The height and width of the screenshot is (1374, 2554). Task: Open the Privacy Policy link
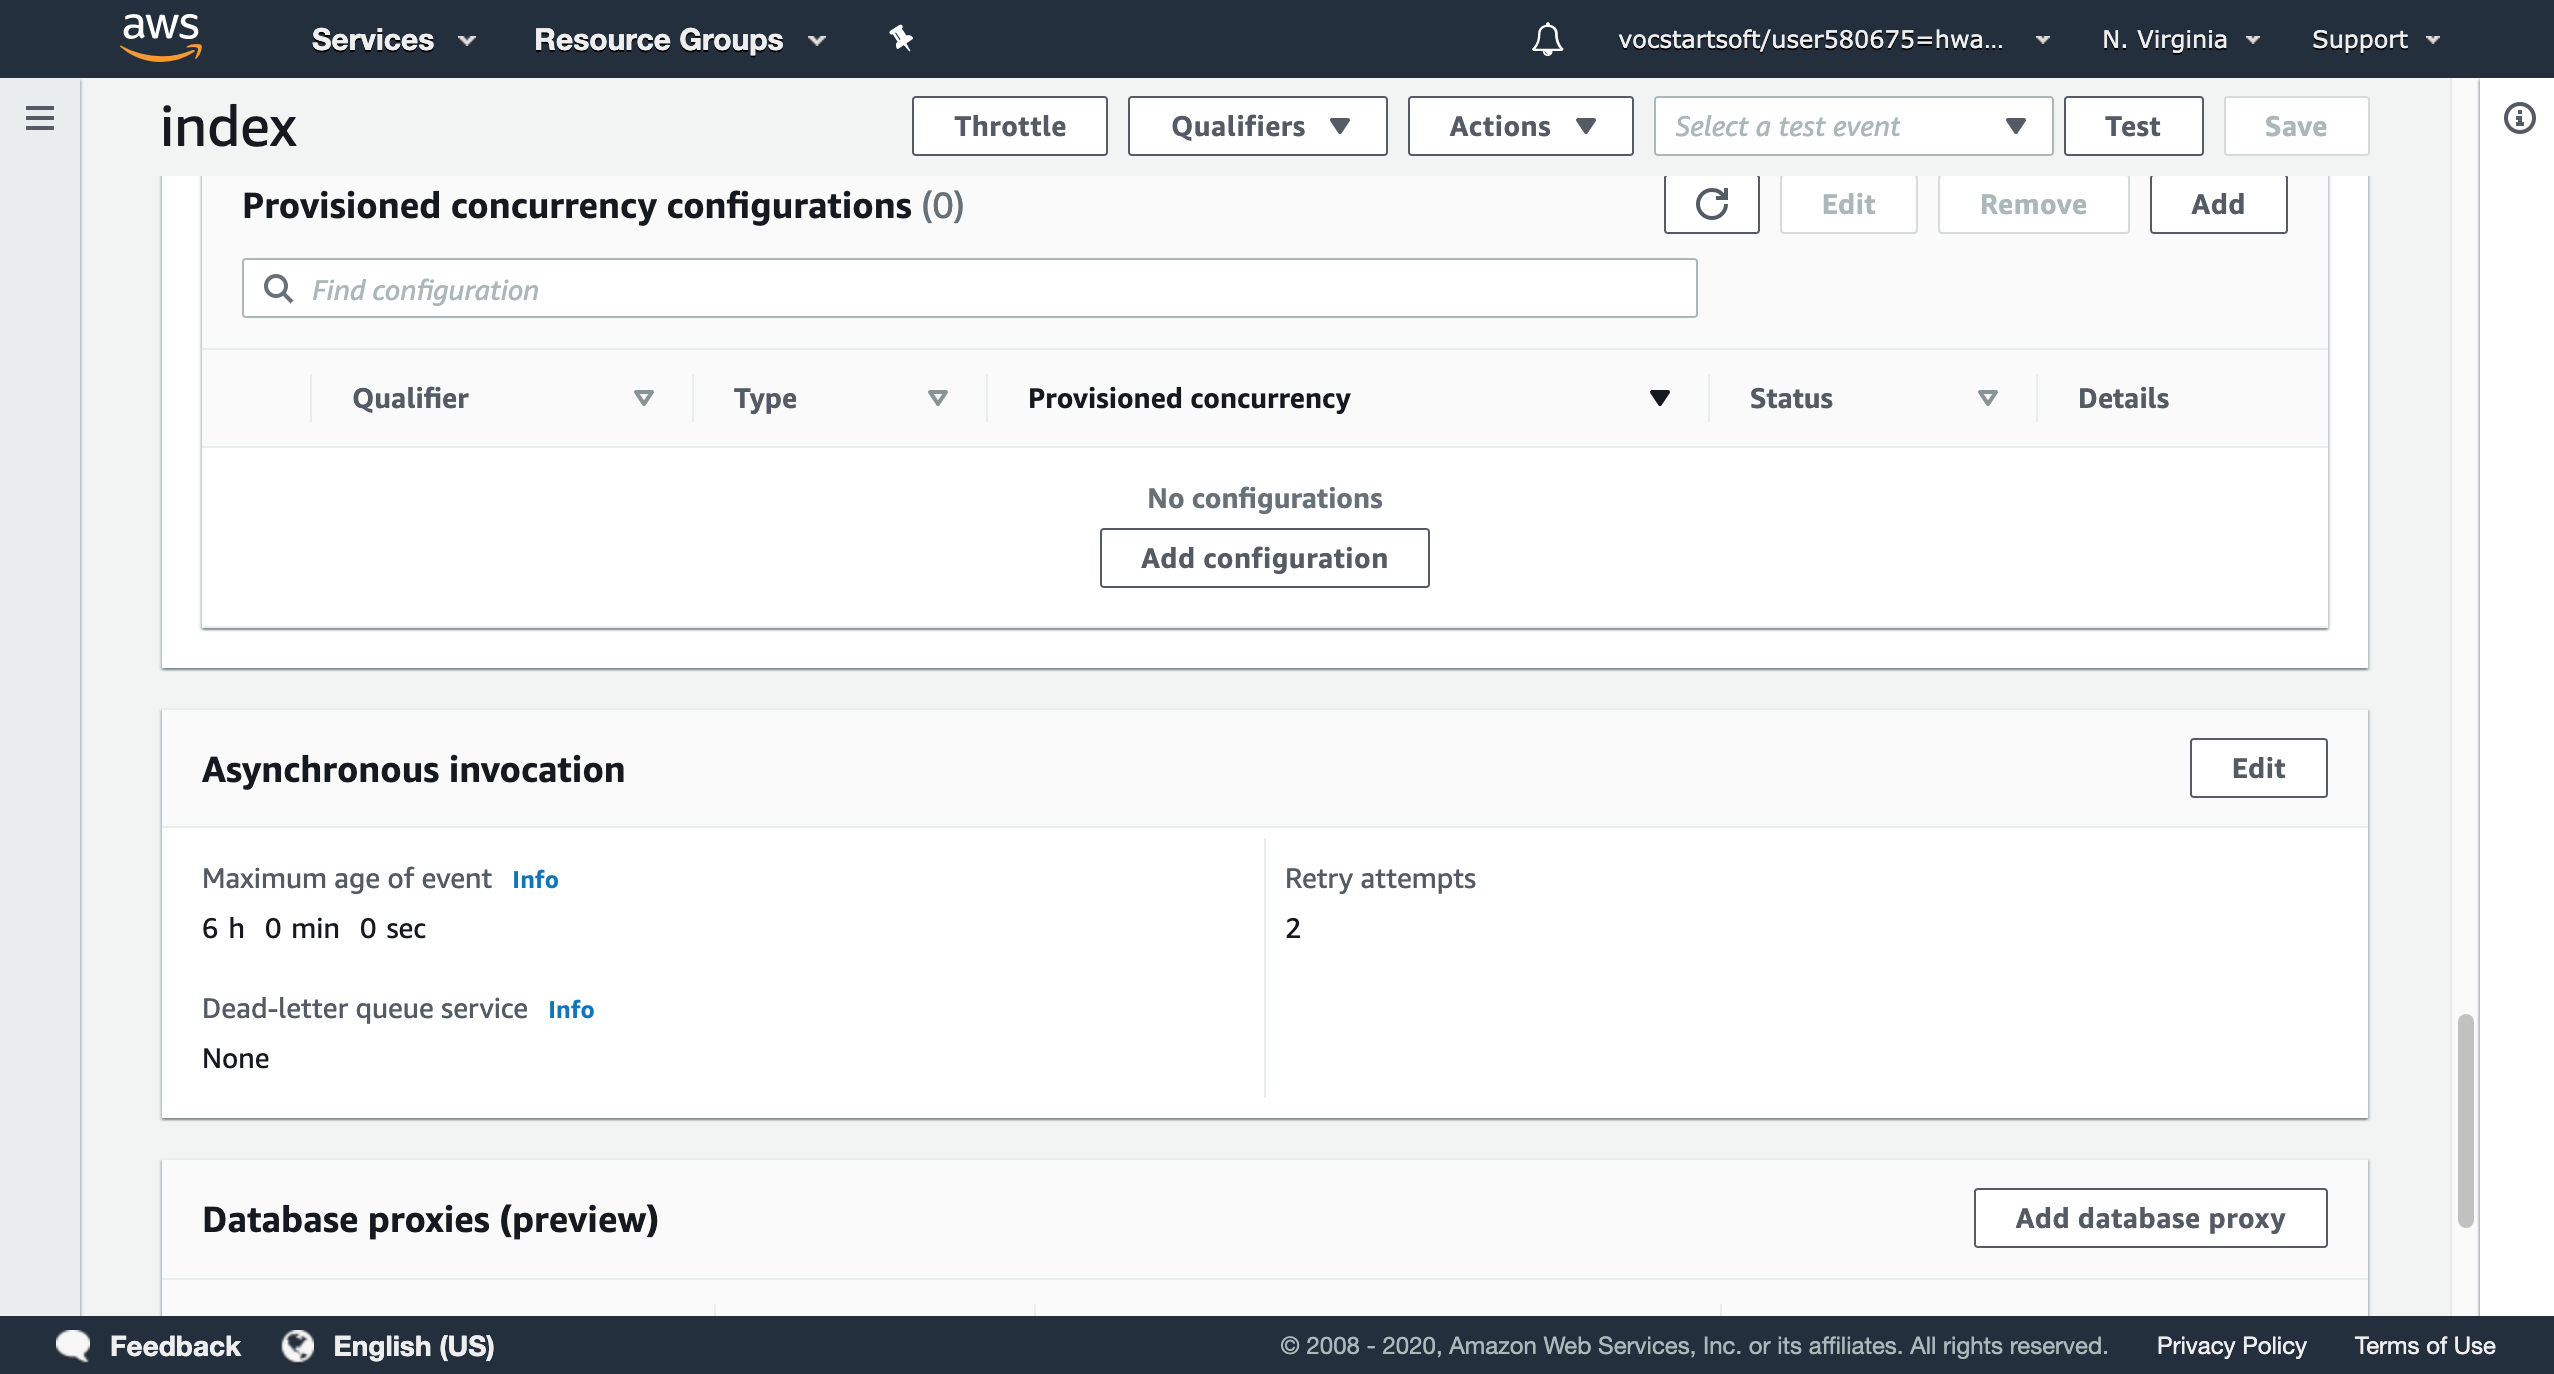click(x=2231, y=1345)
